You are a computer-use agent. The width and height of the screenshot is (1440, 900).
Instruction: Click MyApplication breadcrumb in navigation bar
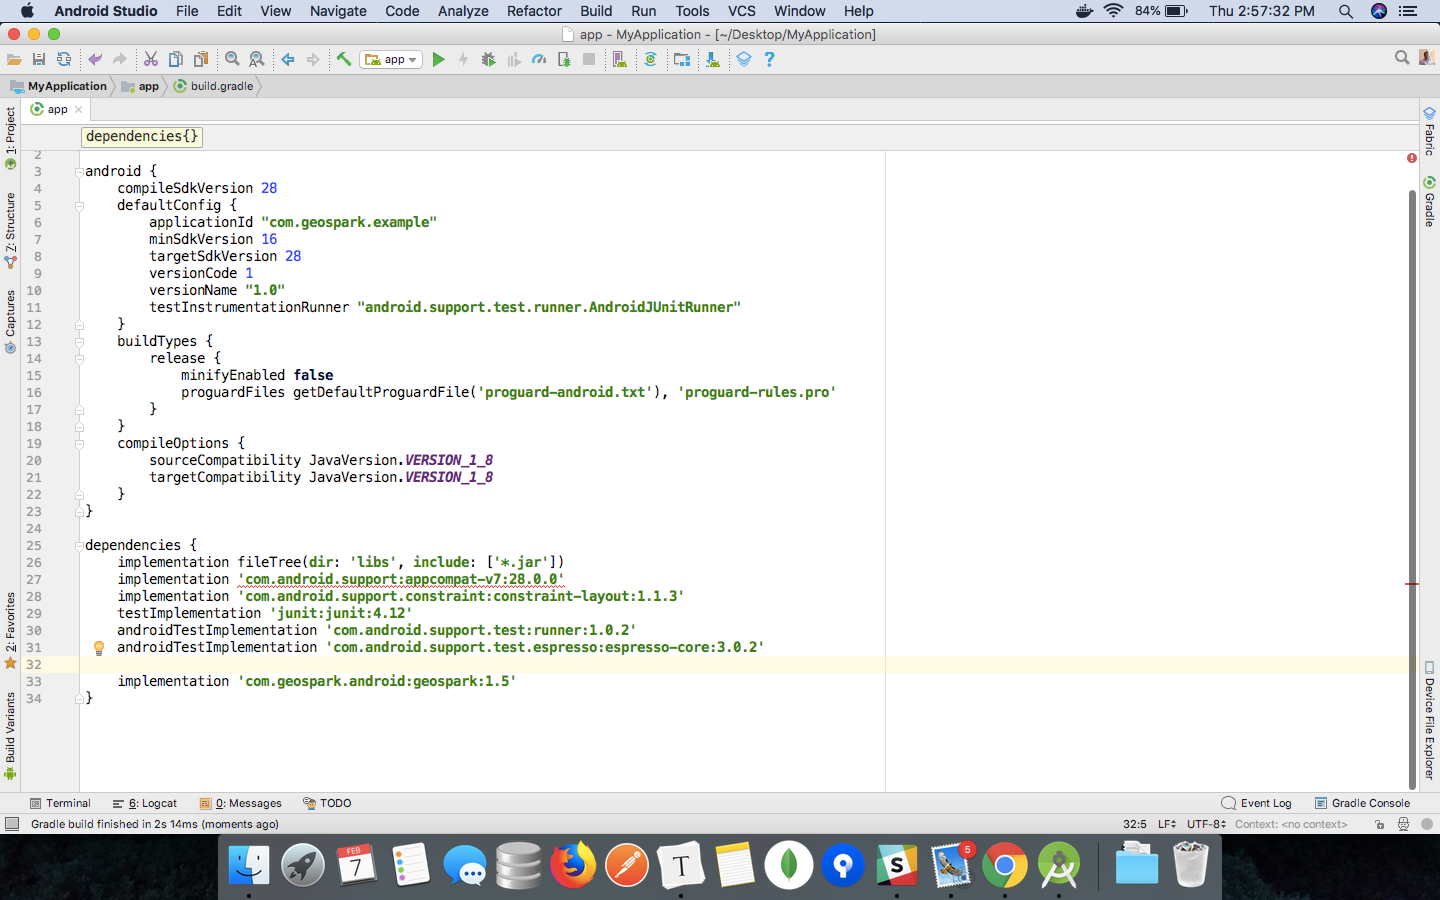[x=59, y=86]
